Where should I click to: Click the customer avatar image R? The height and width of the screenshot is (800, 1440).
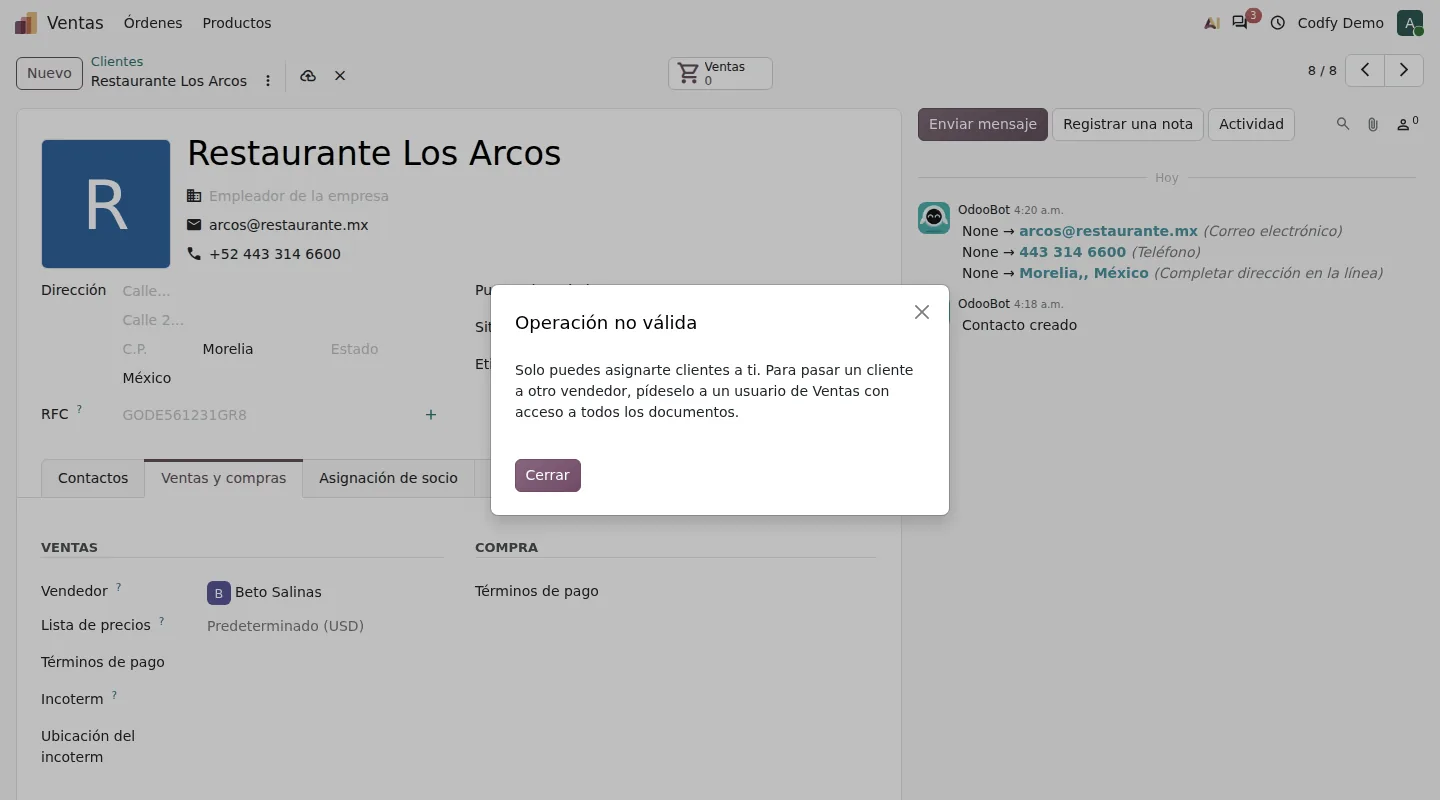[106, 204]
